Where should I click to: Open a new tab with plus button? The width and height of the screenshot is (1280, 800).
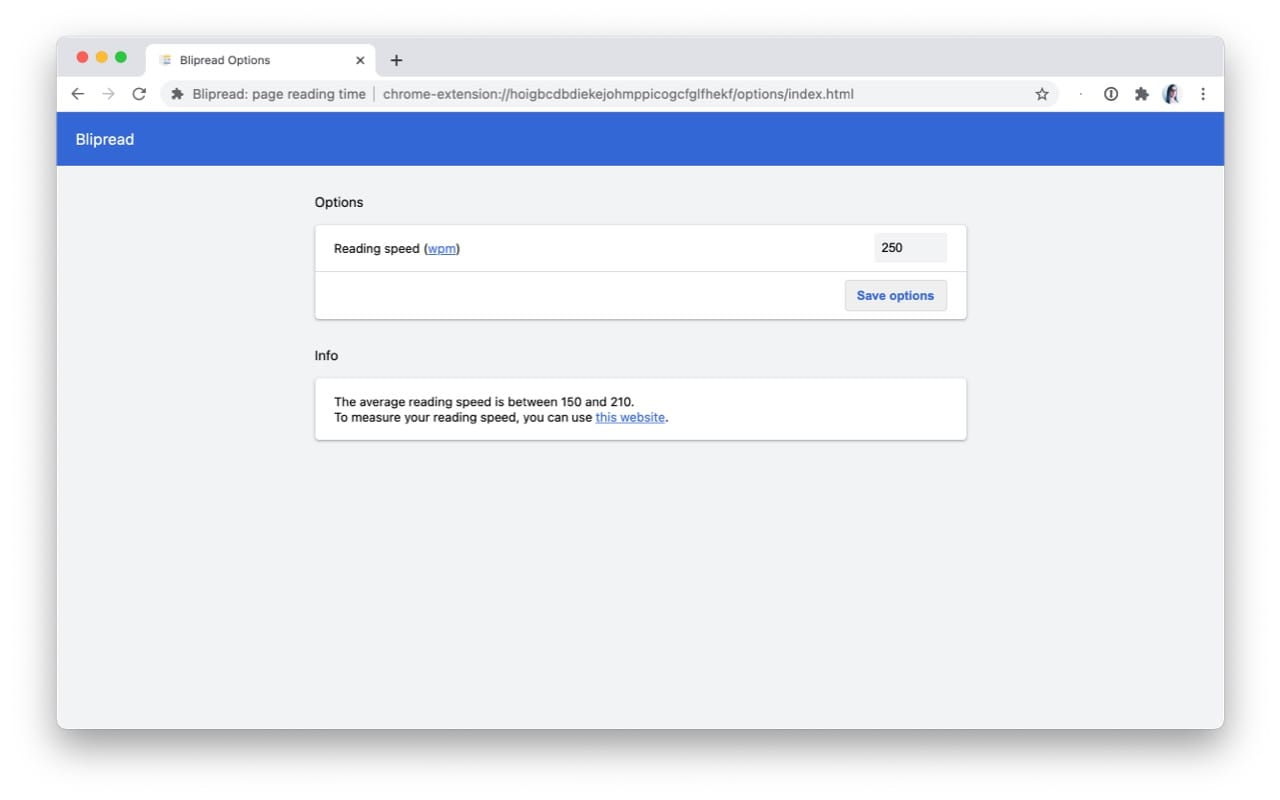pos(396,60)
